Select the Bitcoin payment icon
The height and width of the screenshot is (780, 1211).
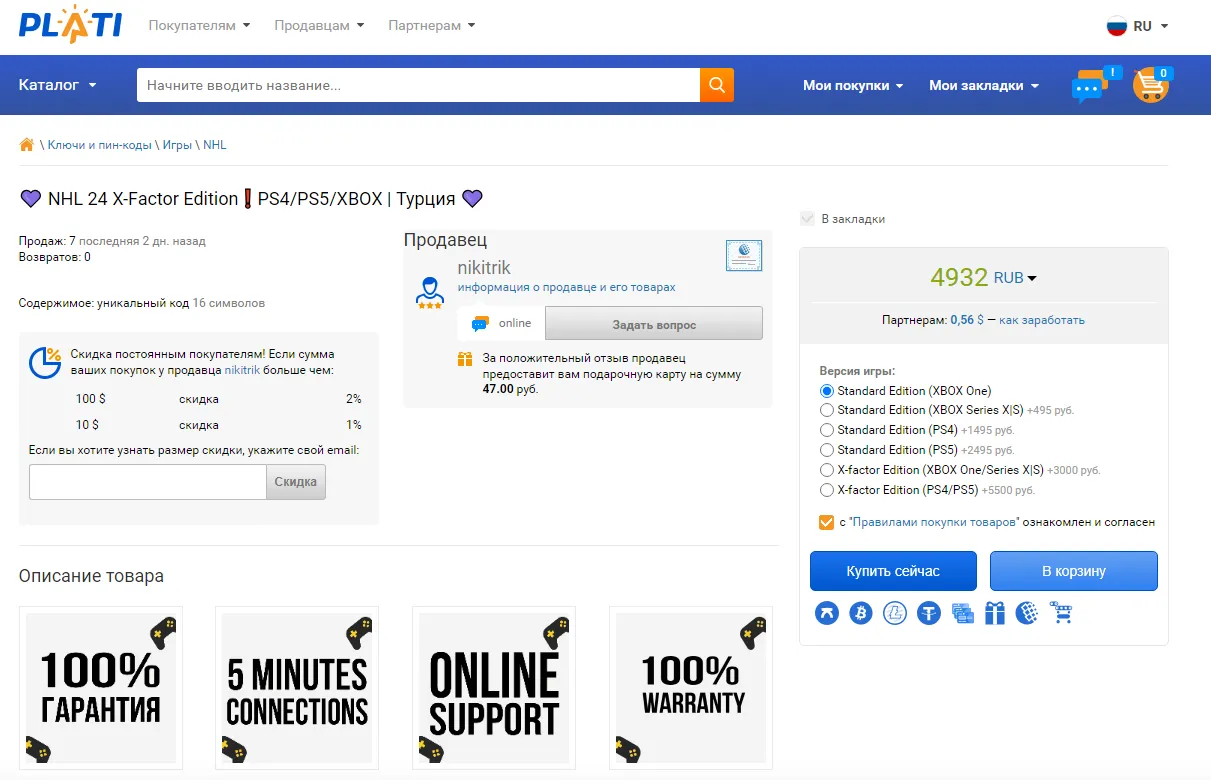(x=861, y=613)
